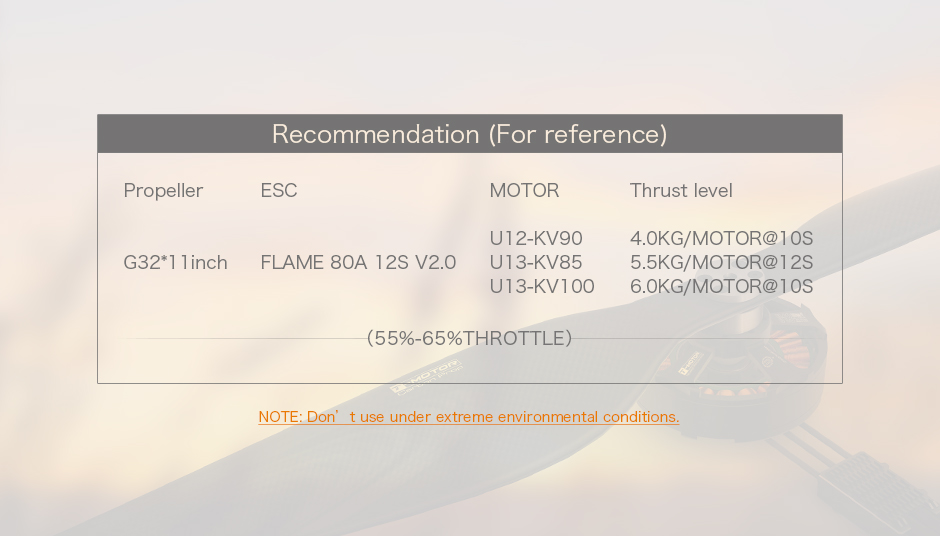Select the FLAME 80A 12S V2.0 entry
The height and width of the screenshot is (536, 940).
click(358, 263)
